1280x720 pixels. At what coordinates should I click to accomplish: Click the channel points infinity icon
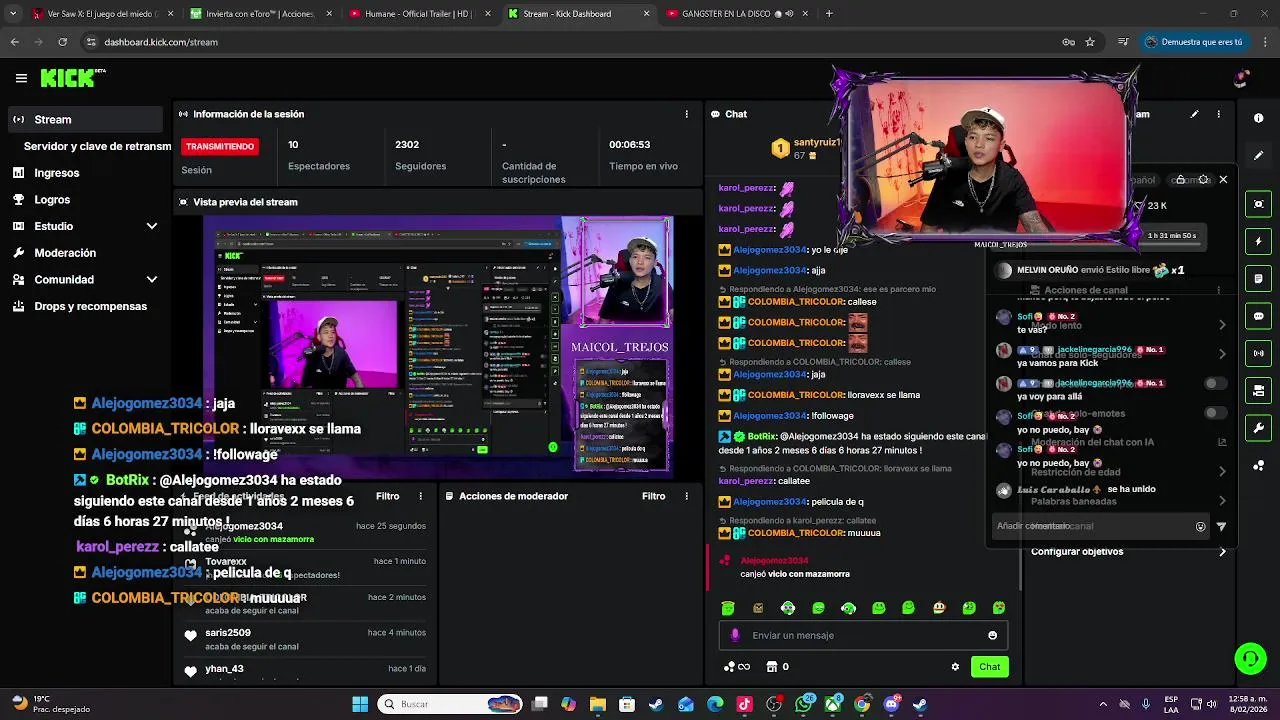[x=737, y=667]
